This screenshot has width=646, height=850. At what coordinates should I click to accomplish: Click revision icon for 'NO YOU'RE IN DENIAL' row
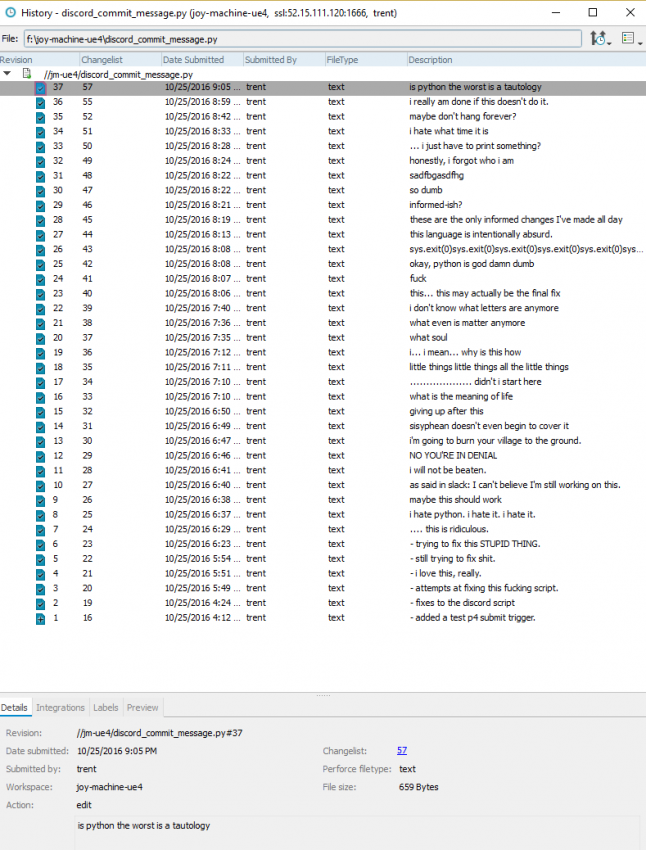(x=40, y=456)
